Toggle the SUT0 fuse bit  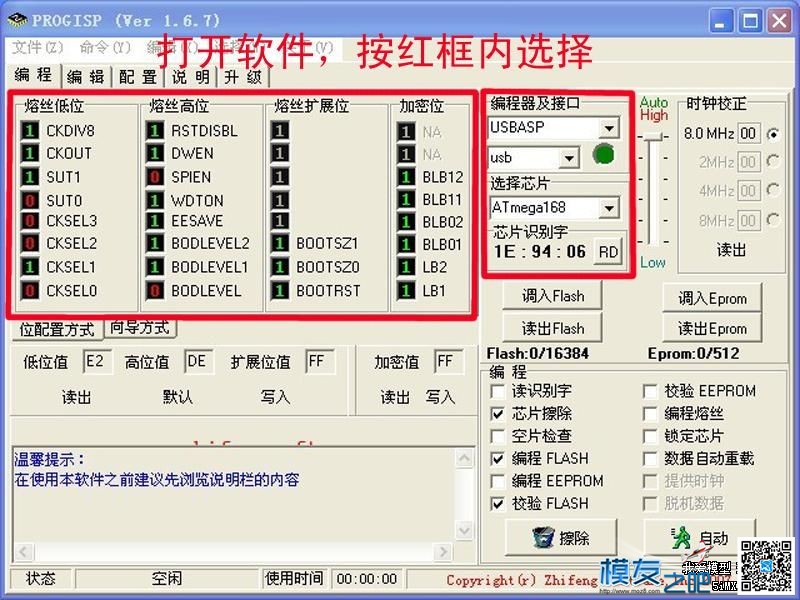[x=30, y=200]
